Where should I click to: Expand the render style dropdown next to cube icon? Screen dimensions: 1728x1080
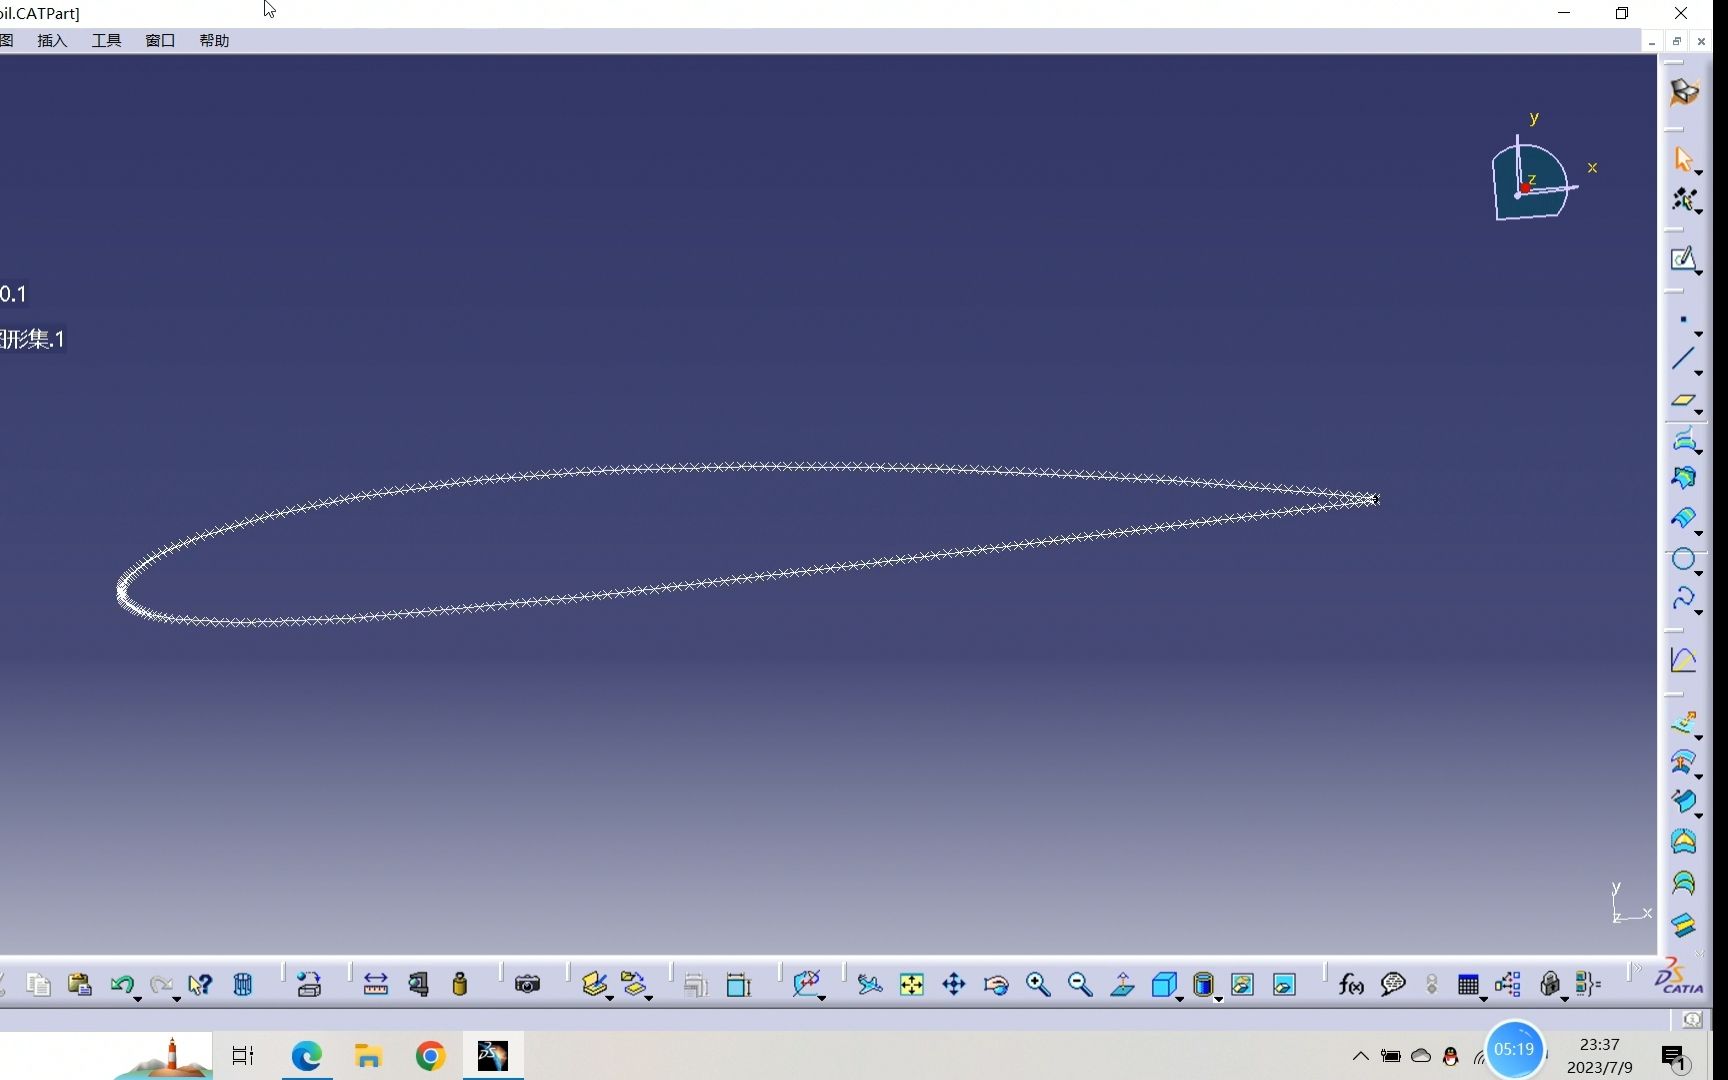(x=1180, y=1000)
